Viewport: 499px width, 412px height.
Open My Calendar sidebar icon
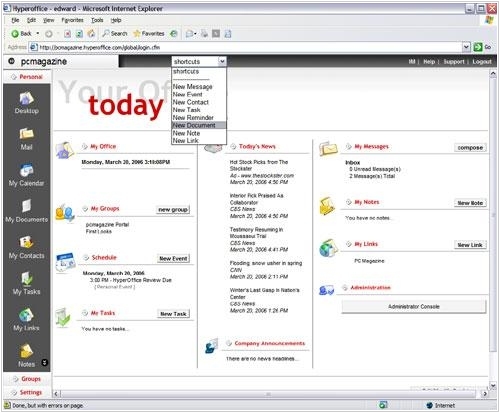(x=26, y=170)
